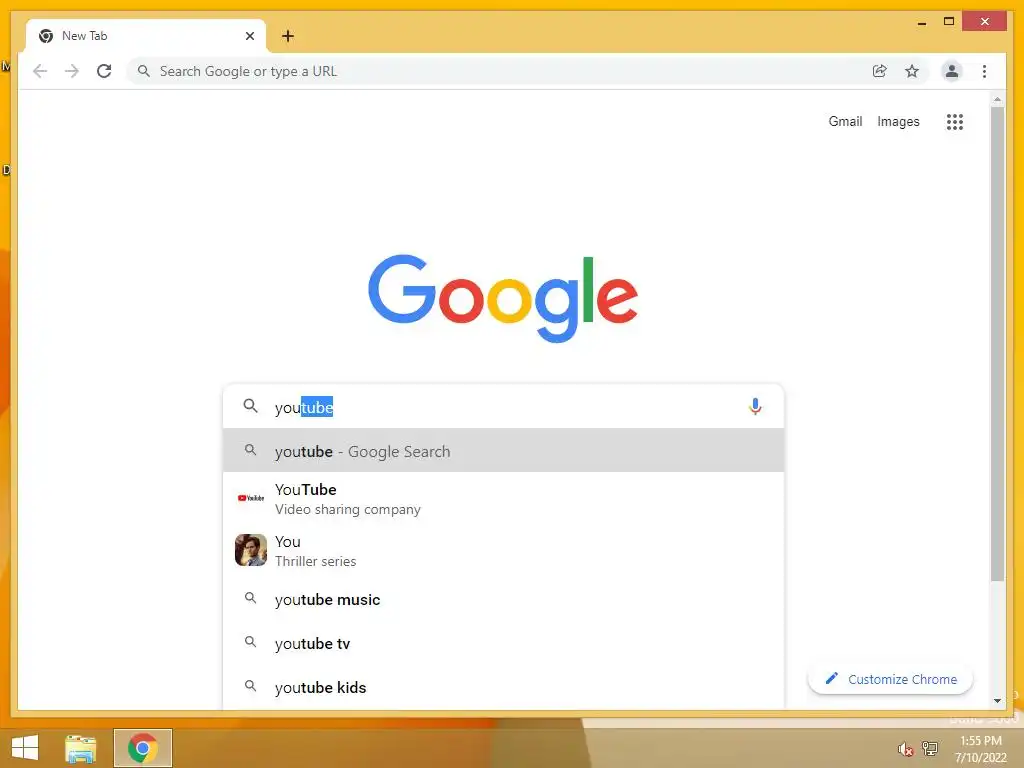Select 'youtube - Google Search' suggestion
Screen dimensions: 1024x768
503,451
